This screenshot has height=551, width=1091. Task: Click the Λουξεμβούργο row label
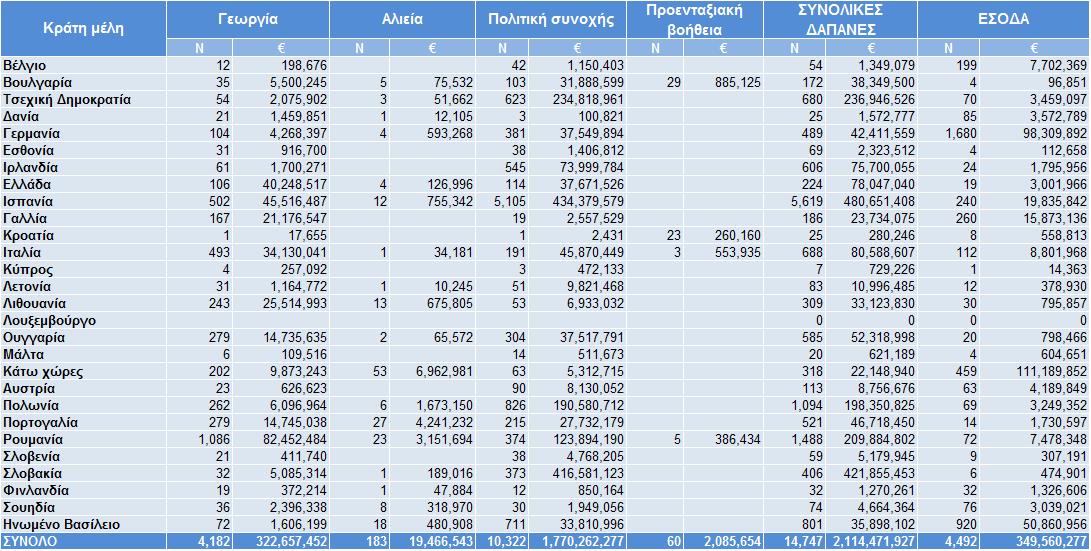[x=49, y=321]
